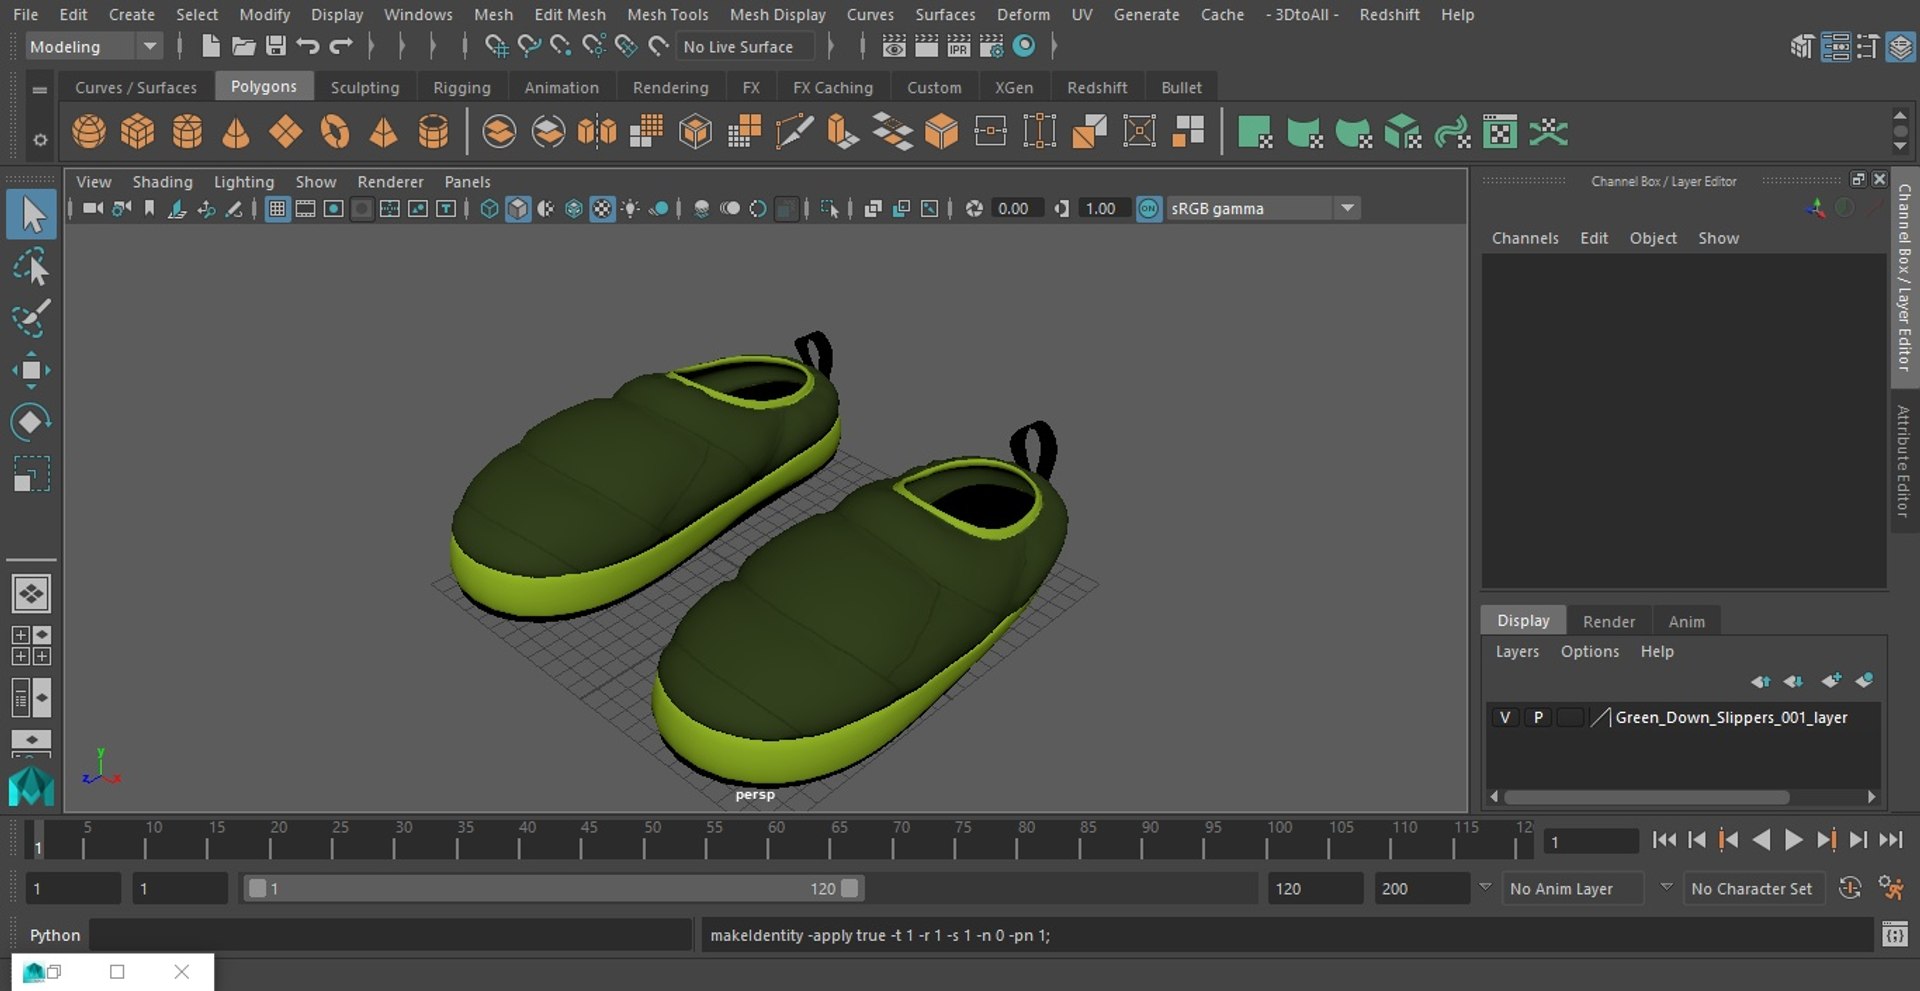
Task: Click the gamma value 1.00 field
Action: tap(1102, 208)
